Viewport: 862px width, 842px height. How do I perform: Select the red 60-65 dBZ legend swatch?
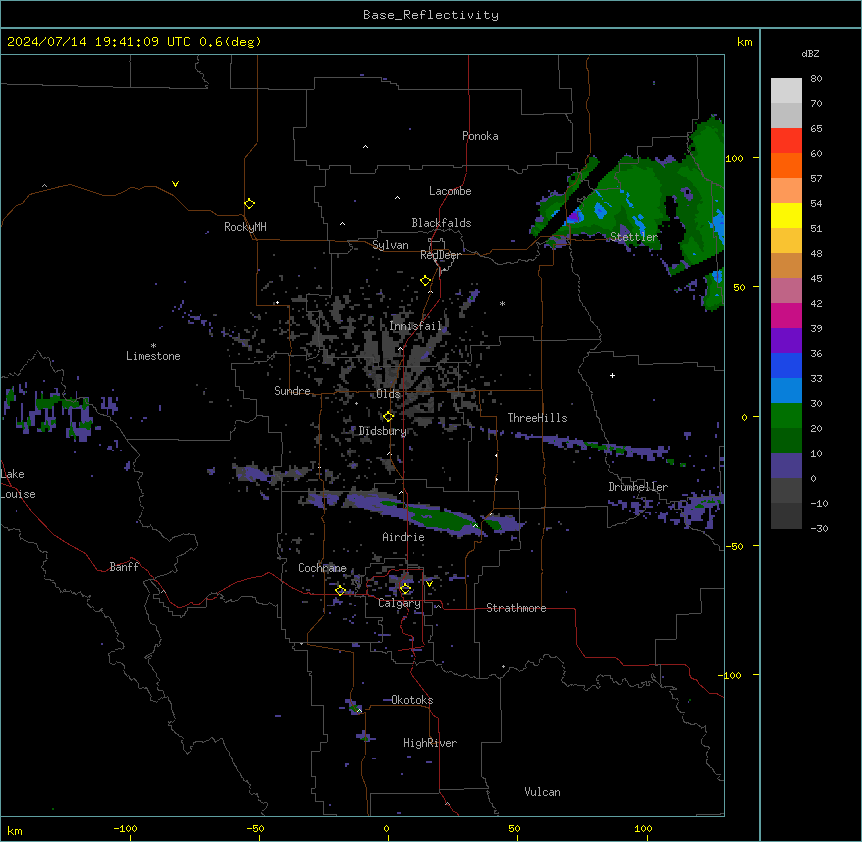click(786, 140)
